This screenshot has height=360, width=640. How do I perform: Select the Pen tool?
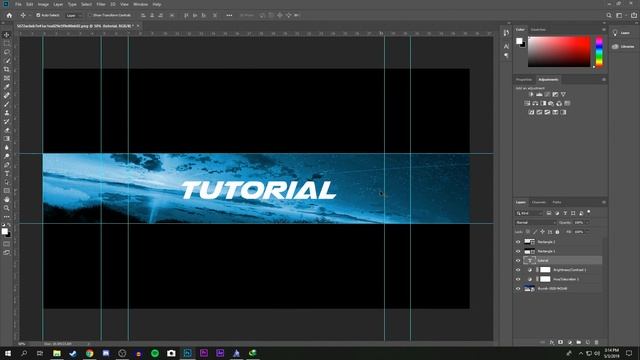click(x=7, y=165)
